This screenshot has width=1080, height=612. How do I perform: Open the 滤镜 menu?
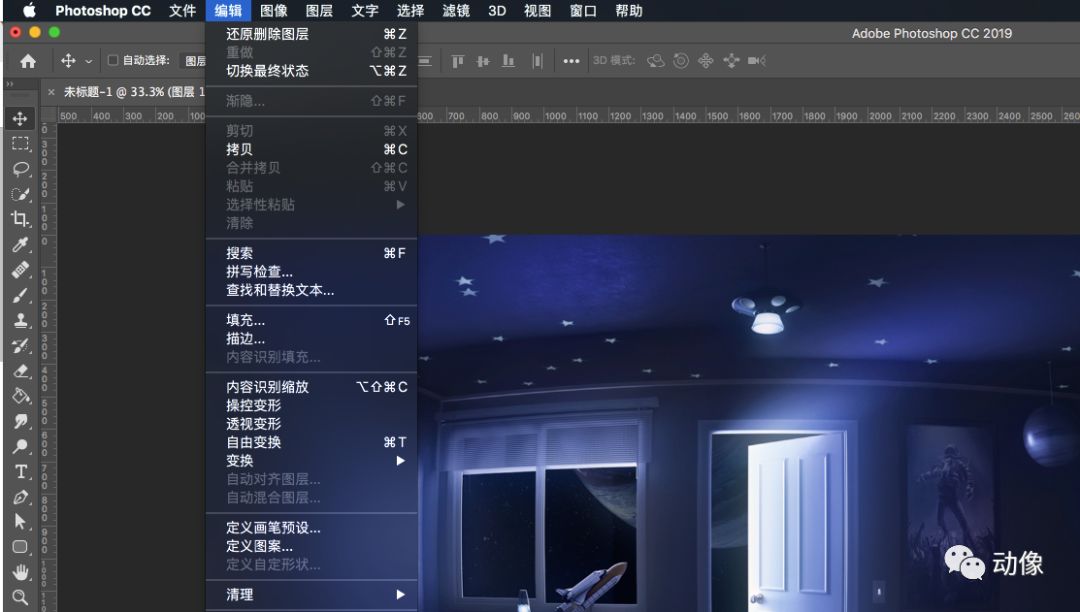(456, 11)
